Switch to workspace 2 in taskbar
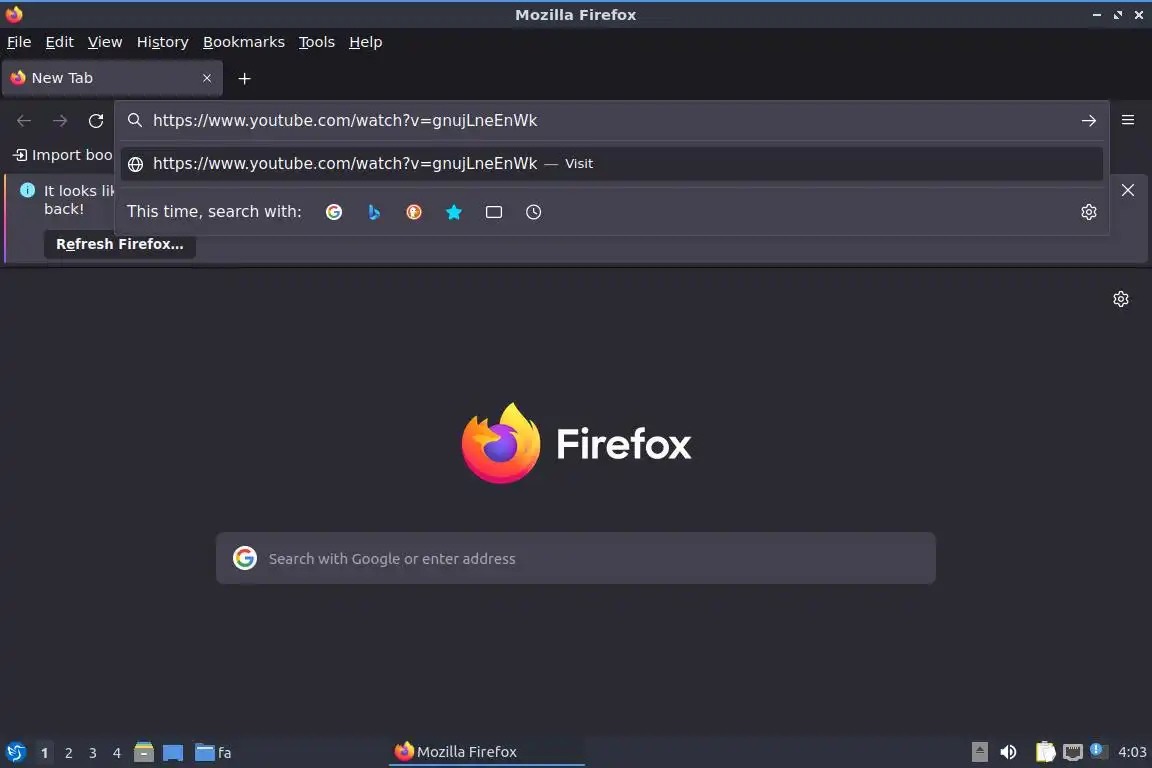 pyautogui.click(x=68, y=753)
